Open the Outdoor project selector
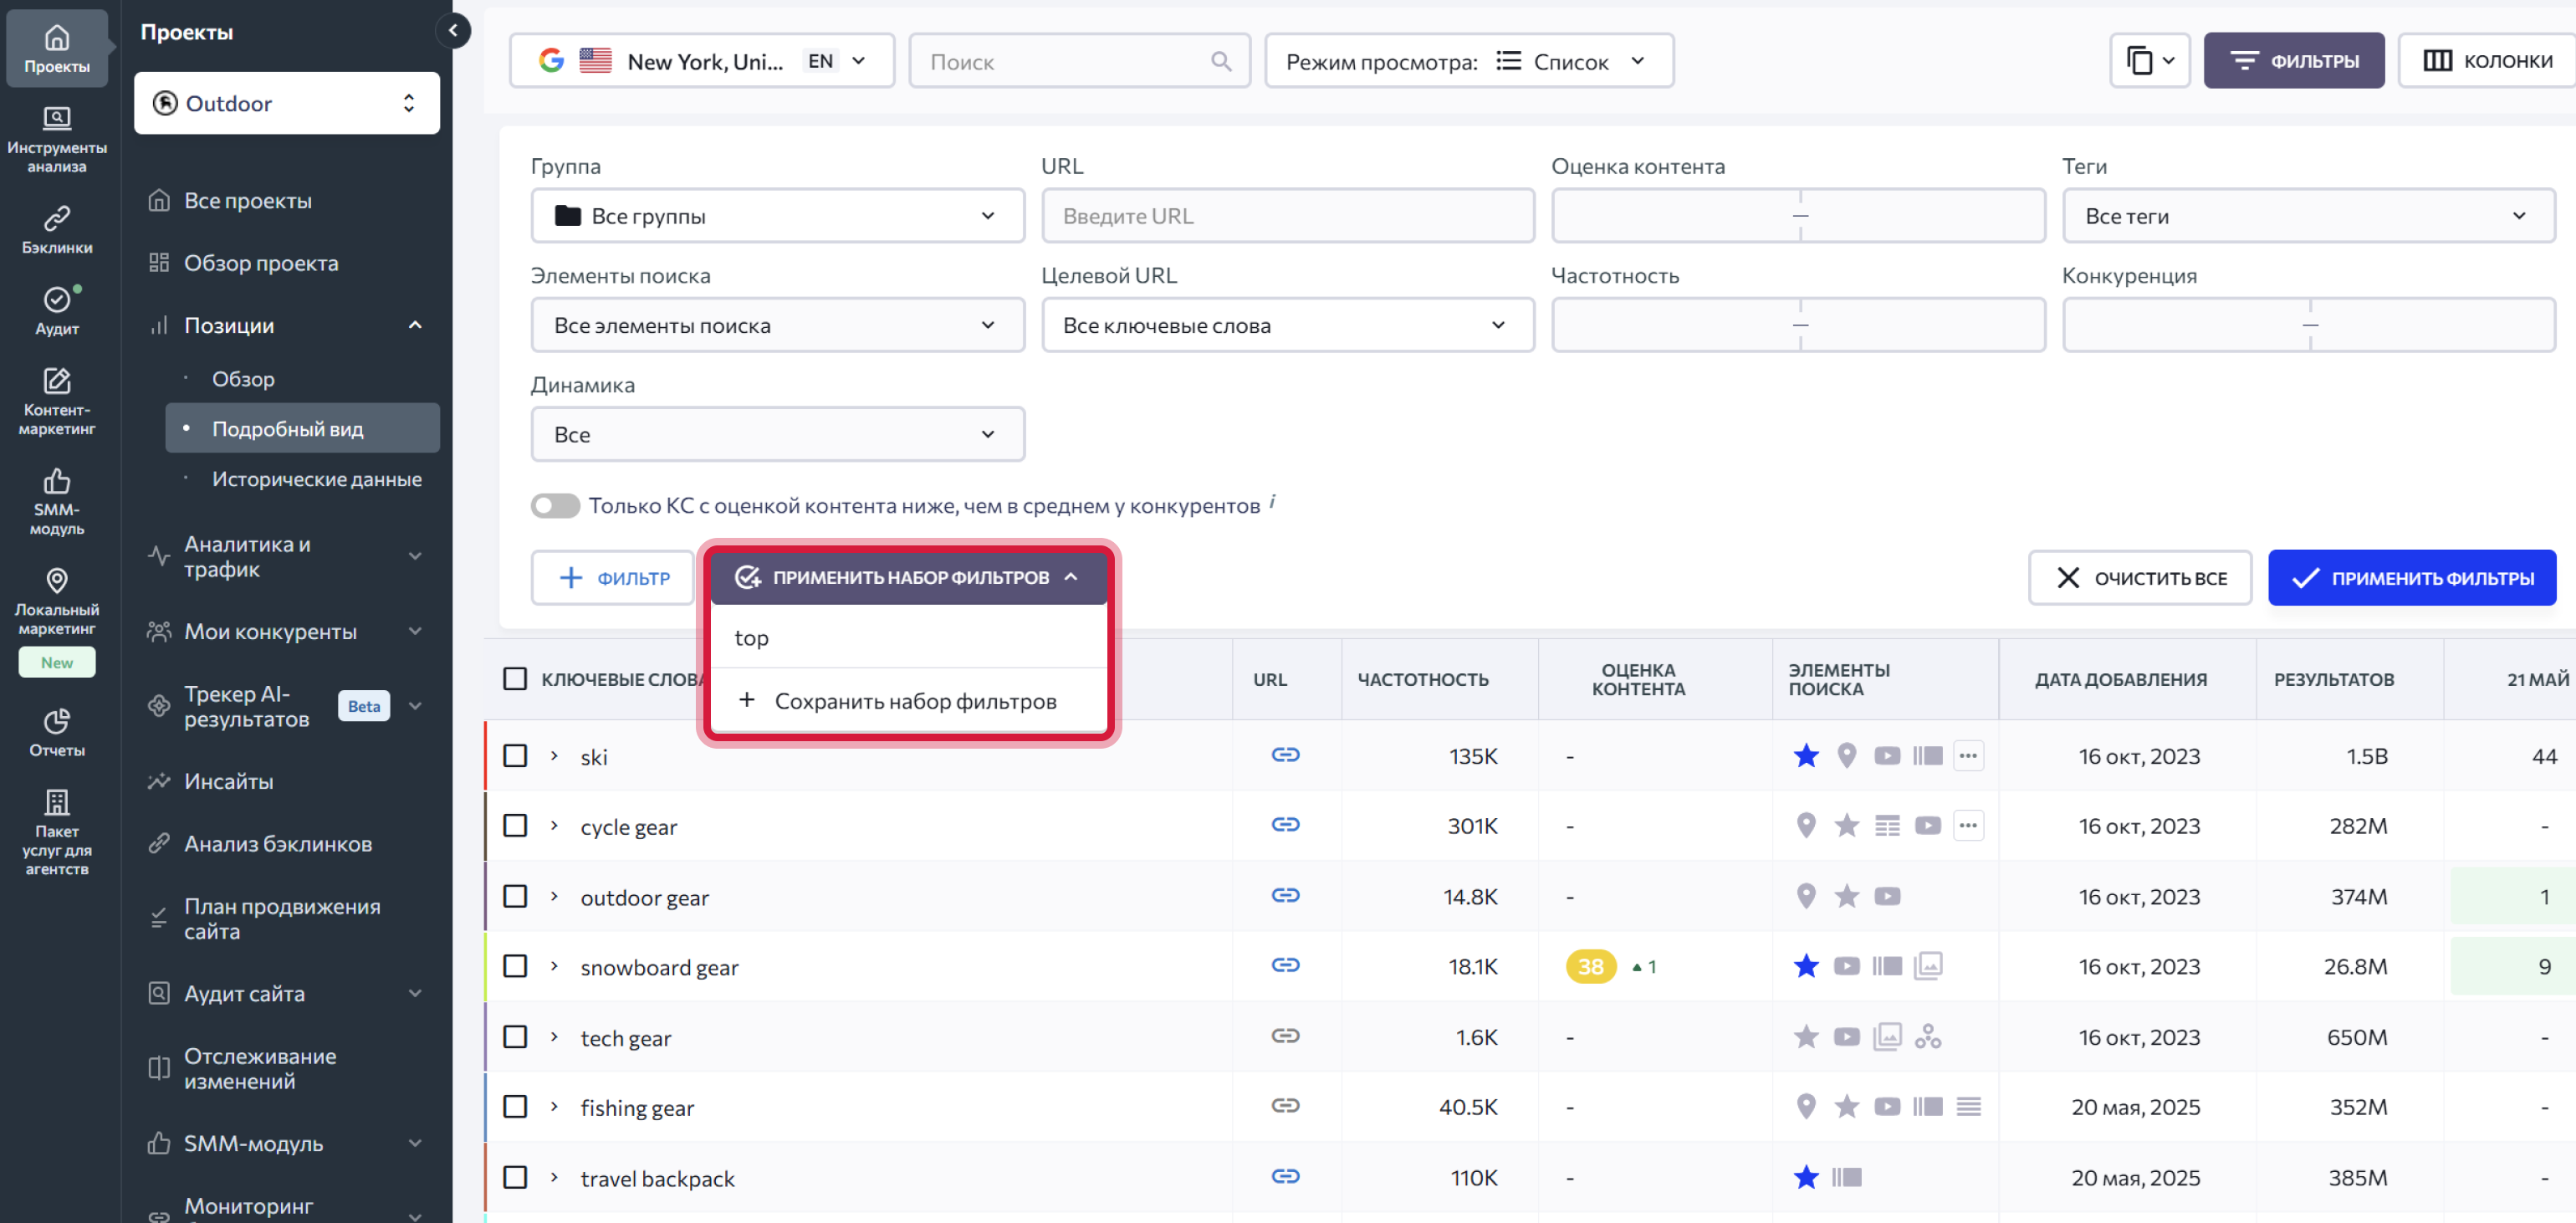 (x=287, y=103)
